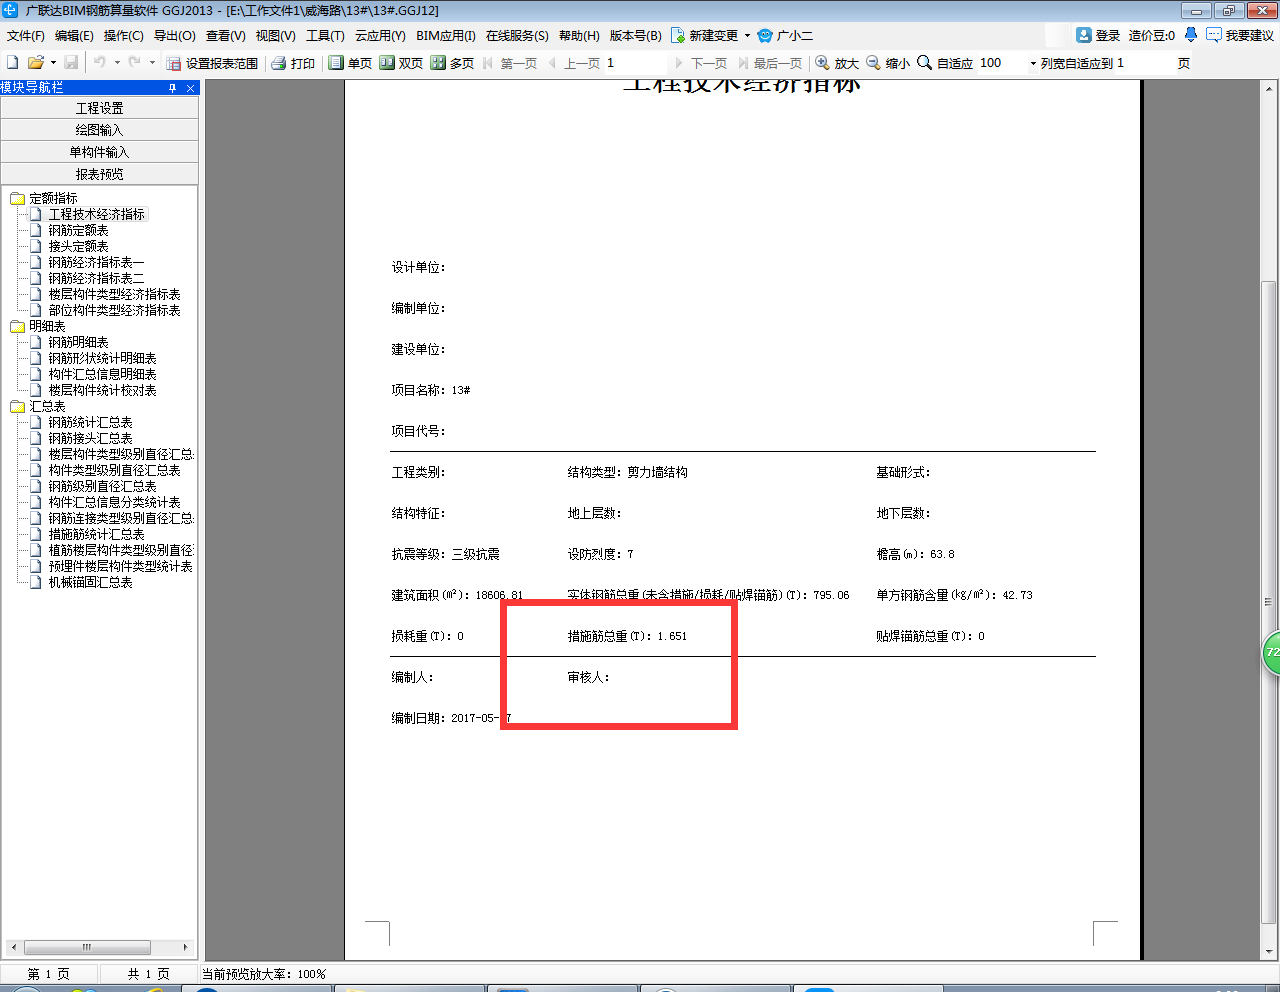Click the 广小二 assistant icon

click(x=765, y=35)
